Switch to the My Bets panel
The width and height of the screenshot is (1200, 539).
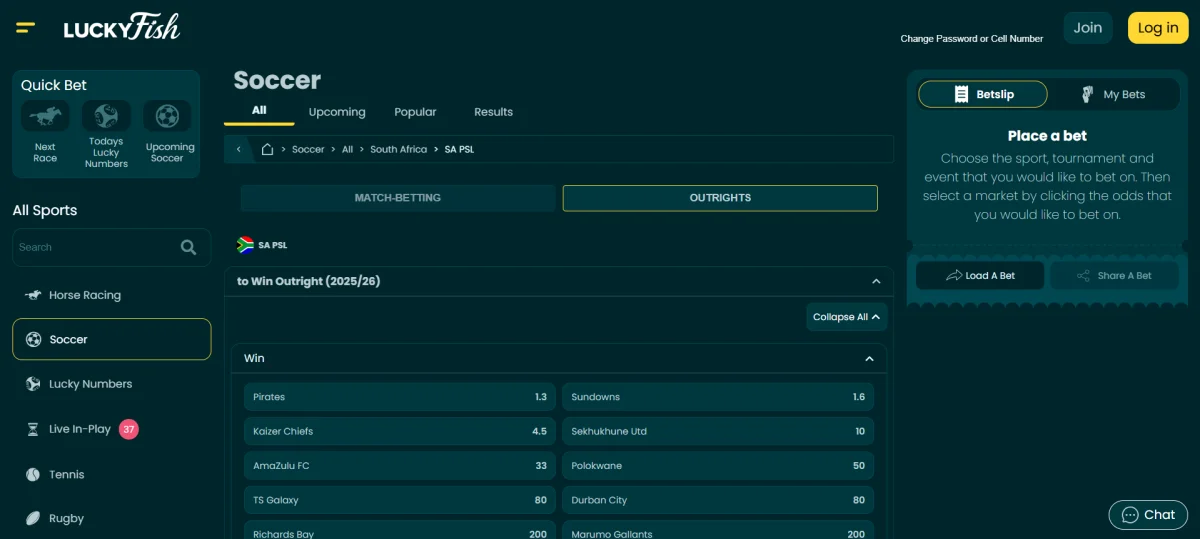click(1113, 94)
